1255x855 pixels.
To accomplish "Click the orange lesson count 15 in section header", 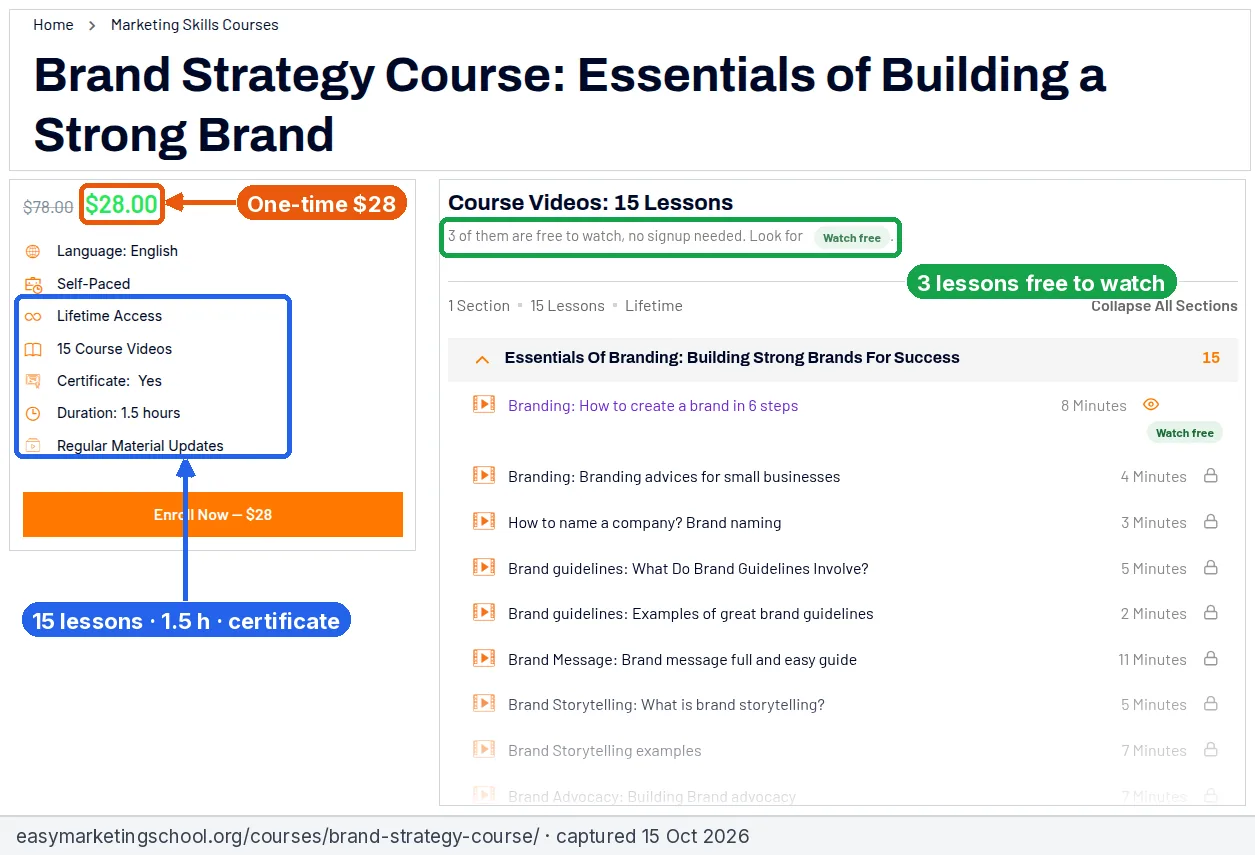I will click(1211, 358).
